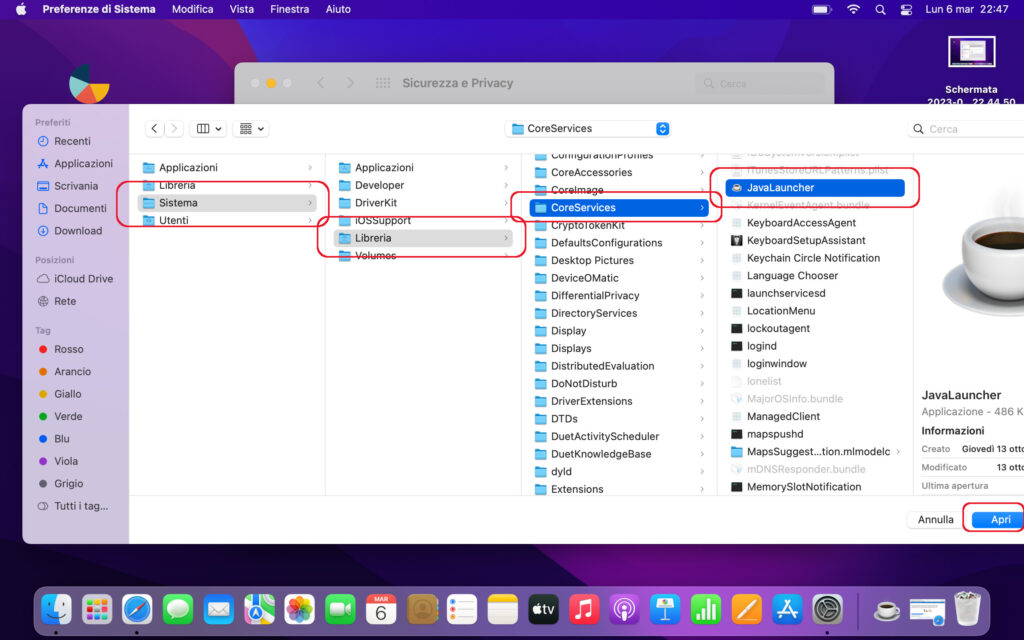Open the Finestra menu
Image resolution: width=1024 pixels, height=640 pixels.
click(x=289, y=9)
